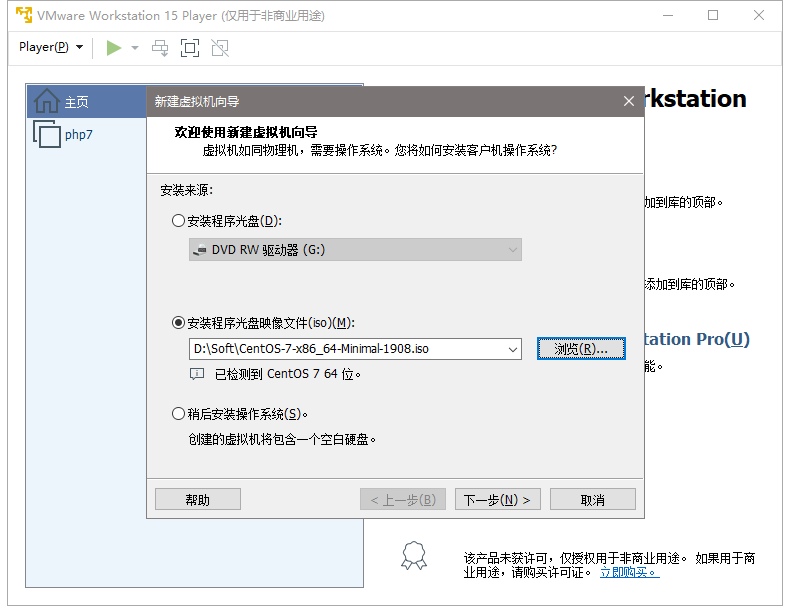Click the green power on play icon
Image resolution: width=790 pixels, height=613 pixels.
[x=114, y=47]
